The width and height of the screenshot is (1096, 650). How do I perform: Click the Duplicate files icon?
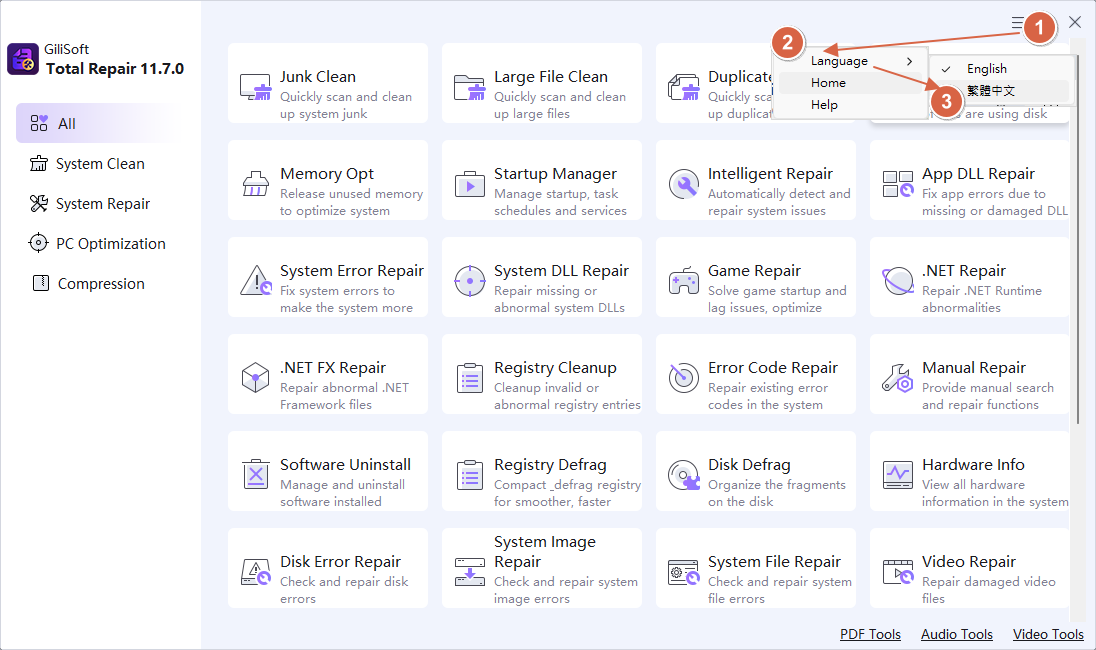(683, 87)
